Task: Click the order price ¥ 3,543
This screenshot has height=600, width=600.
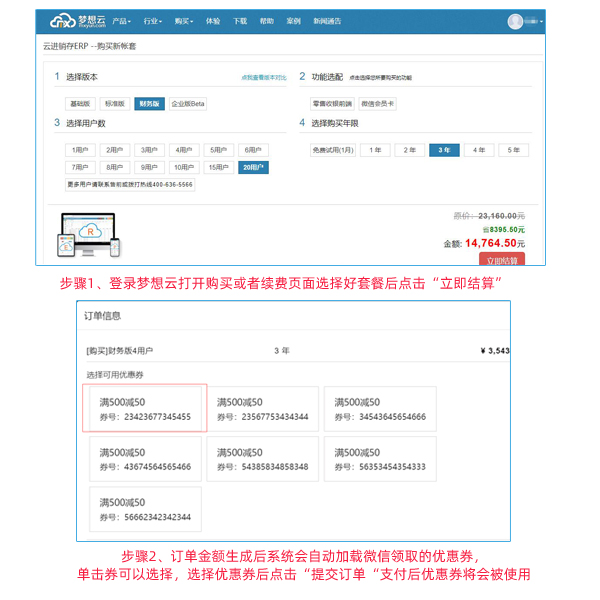Action: tap(495, 351)
